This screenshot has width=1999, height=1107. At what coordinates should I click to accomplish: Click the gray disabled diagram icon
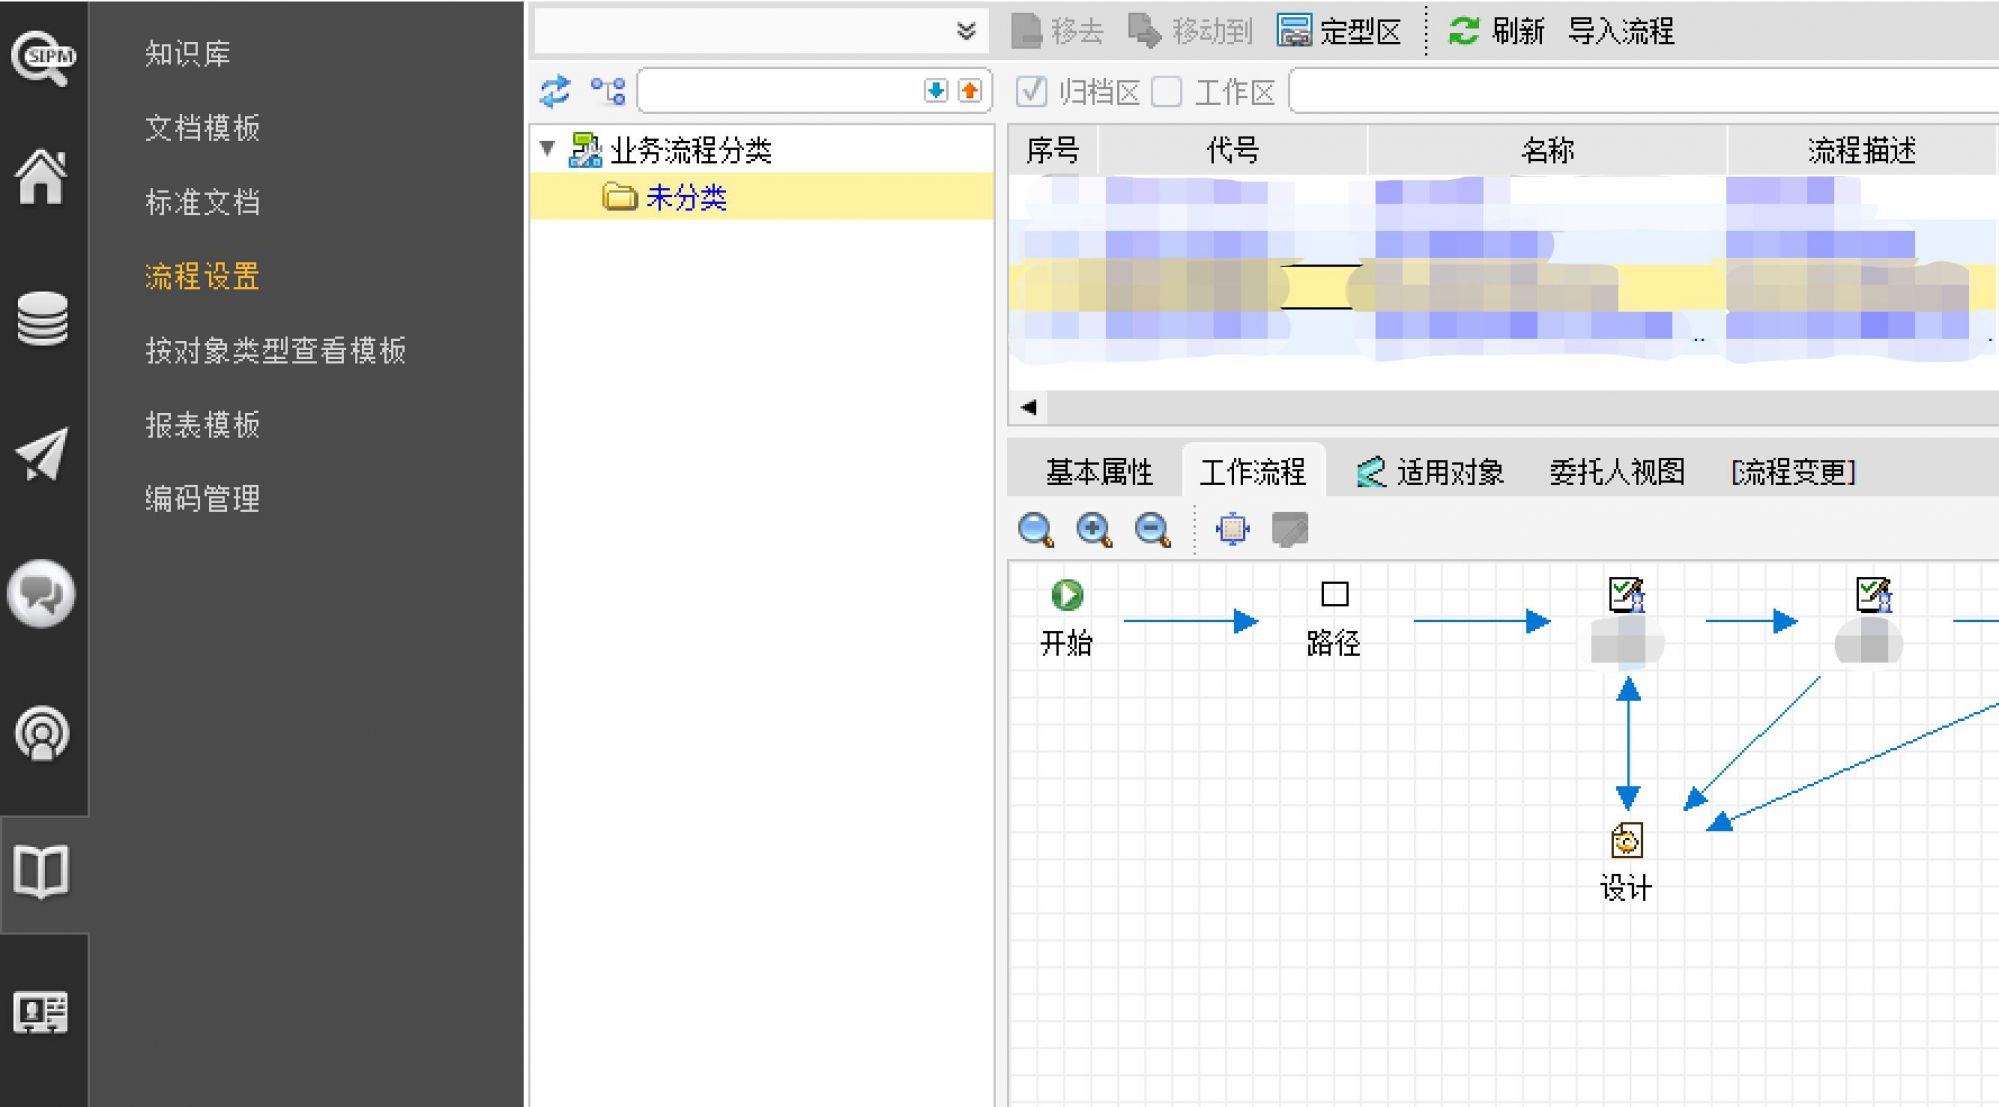pos(1290,528)
